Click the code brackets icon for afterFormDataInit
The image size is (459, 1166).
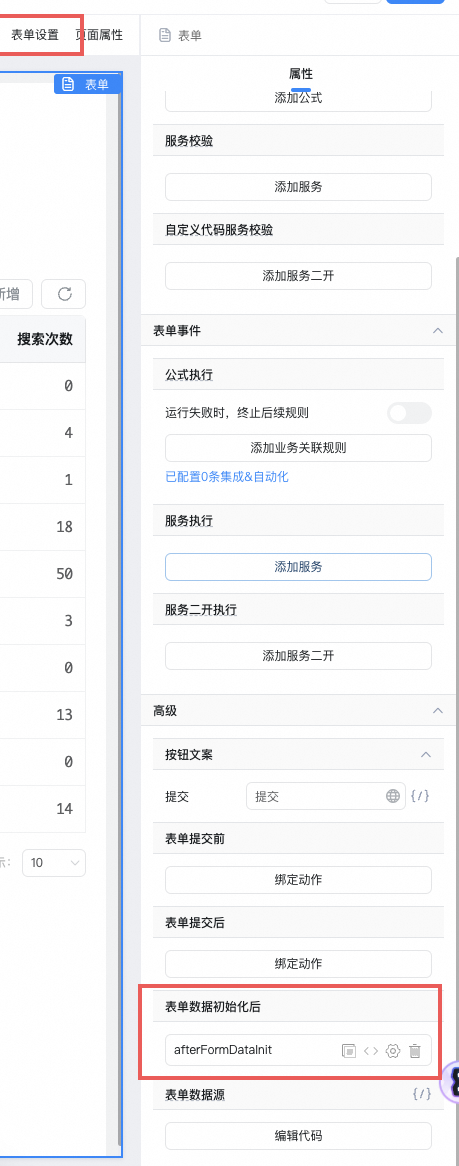pyautogui.click(x=370, y=1051)
